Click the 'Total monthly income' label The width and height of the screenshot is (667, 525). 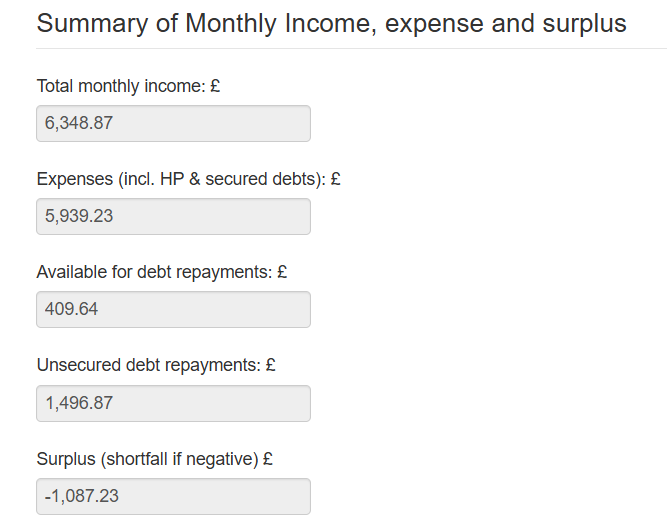tap(120, 86)
